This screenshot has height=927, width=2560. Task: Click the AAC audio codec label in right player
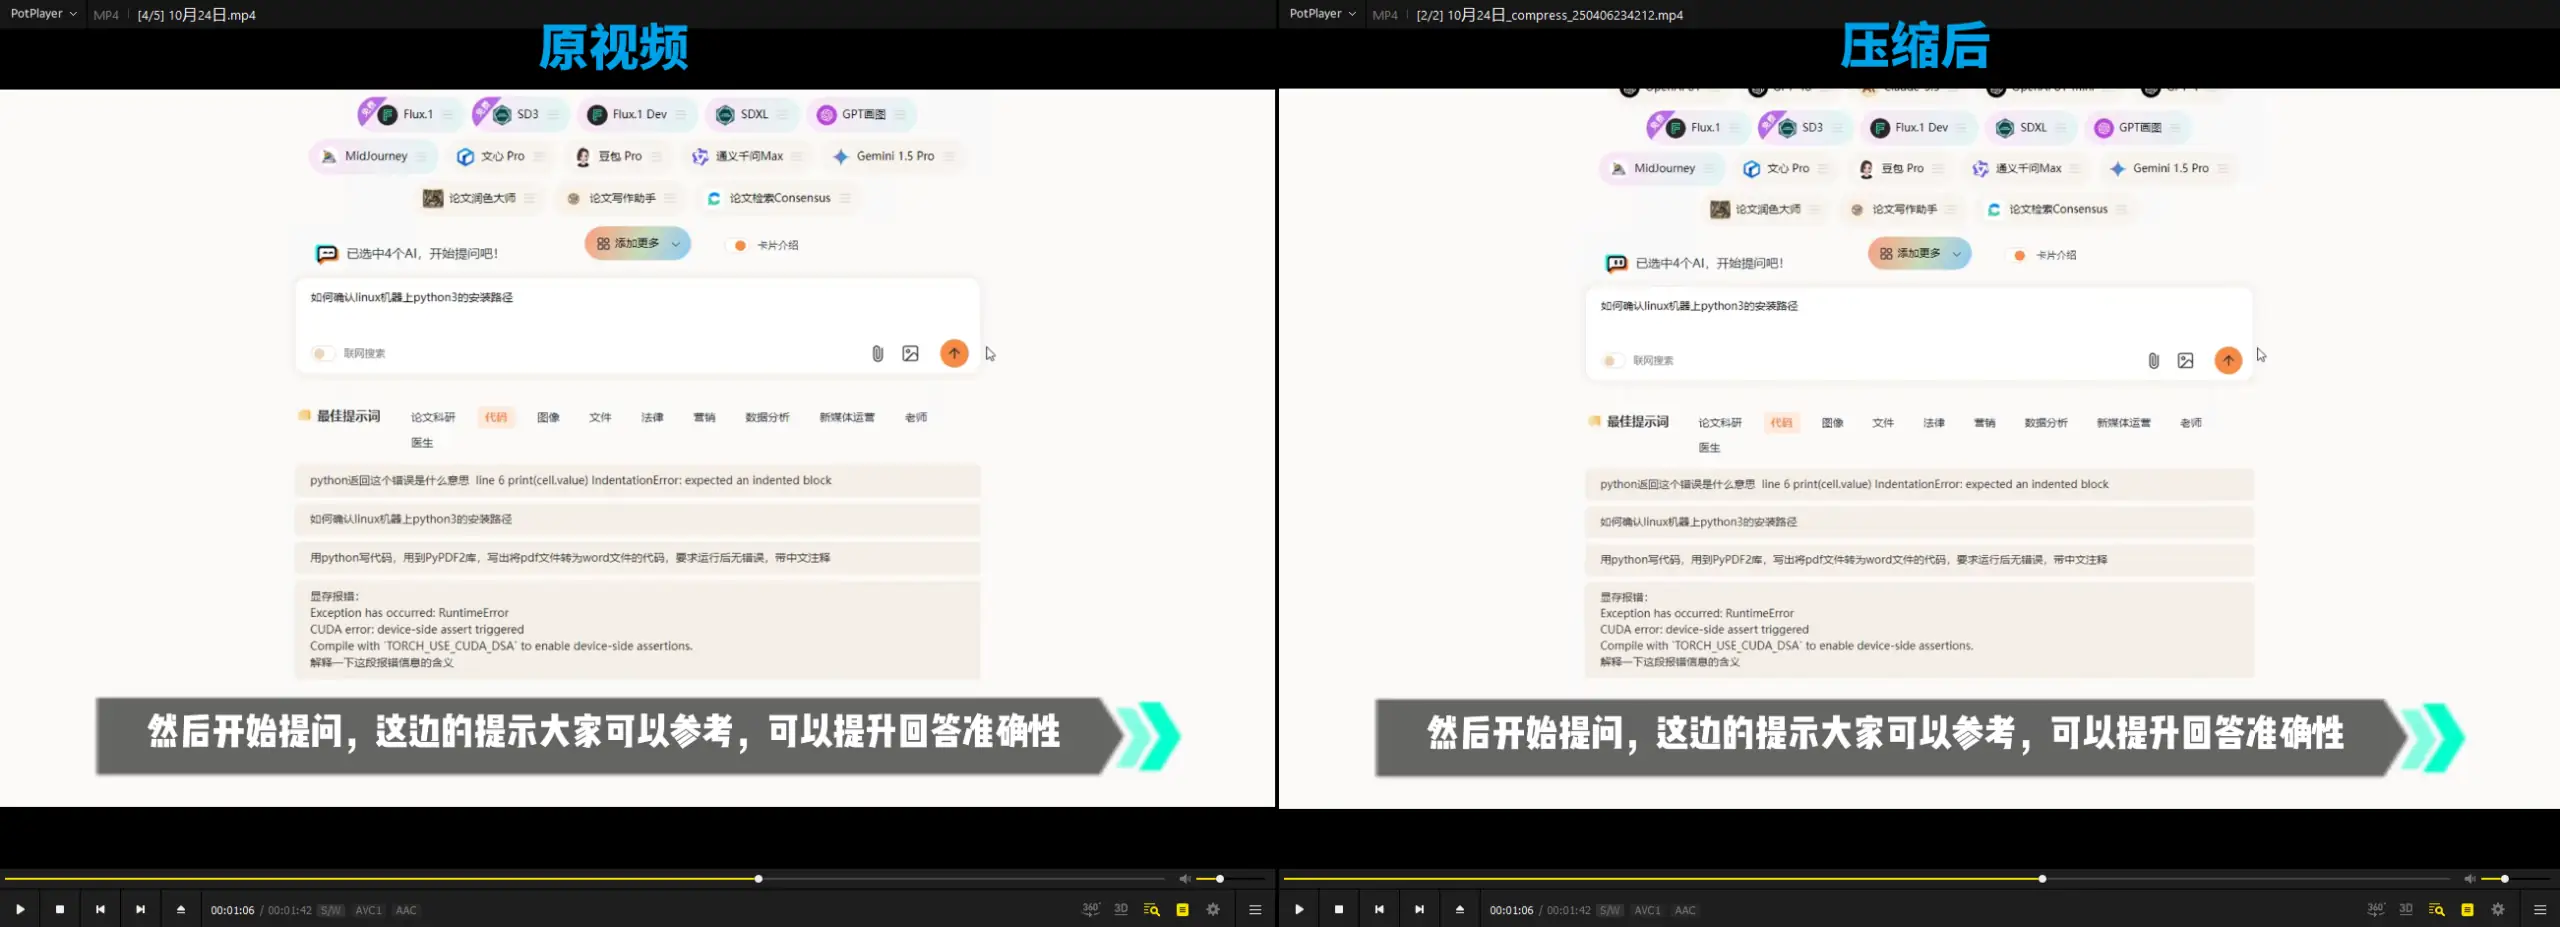pos(1685,910)
